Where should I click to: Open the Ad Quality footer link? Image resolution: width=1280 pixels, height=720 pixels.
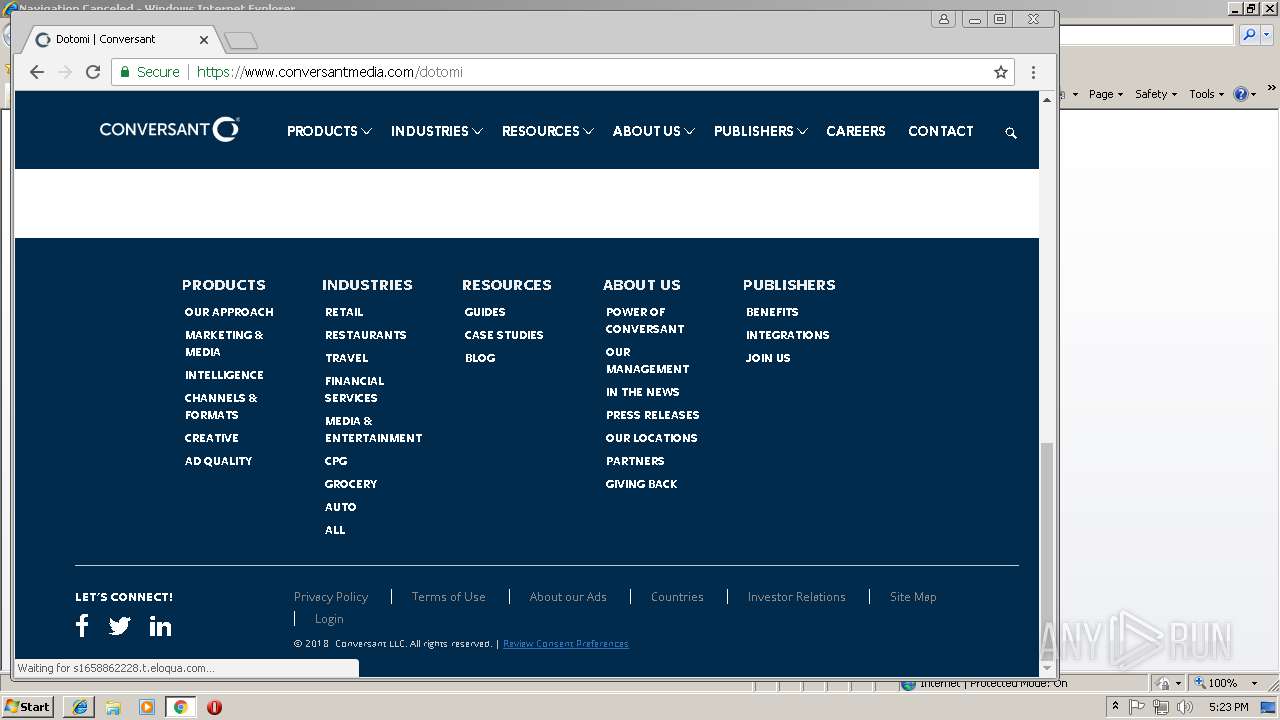218,461
